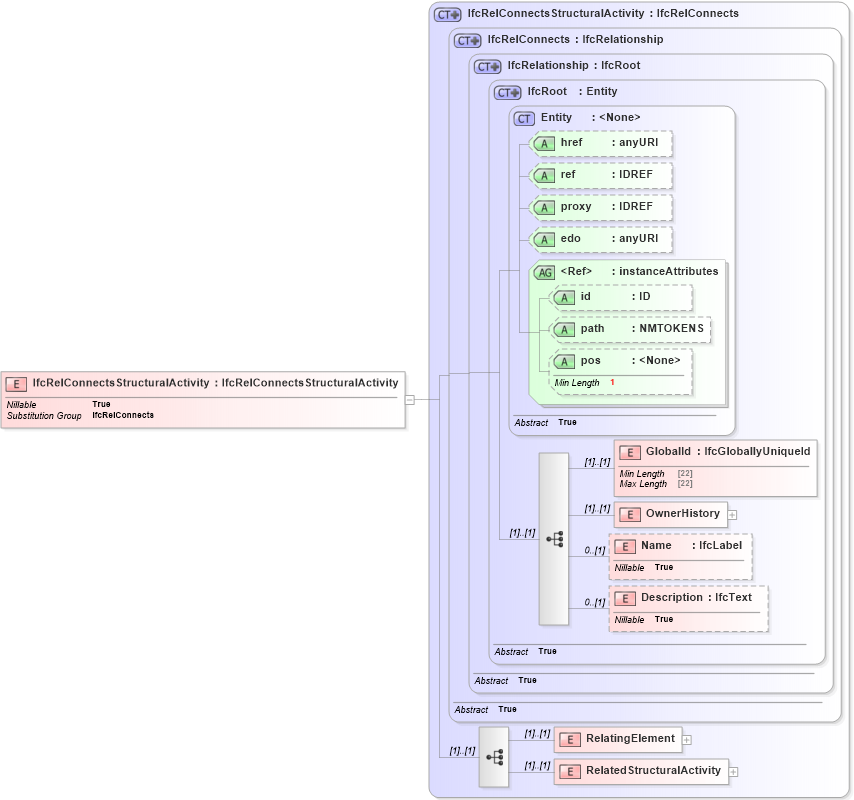Select the A icon beside the pos attribute

pyautogui.click(x=565, y=361)
